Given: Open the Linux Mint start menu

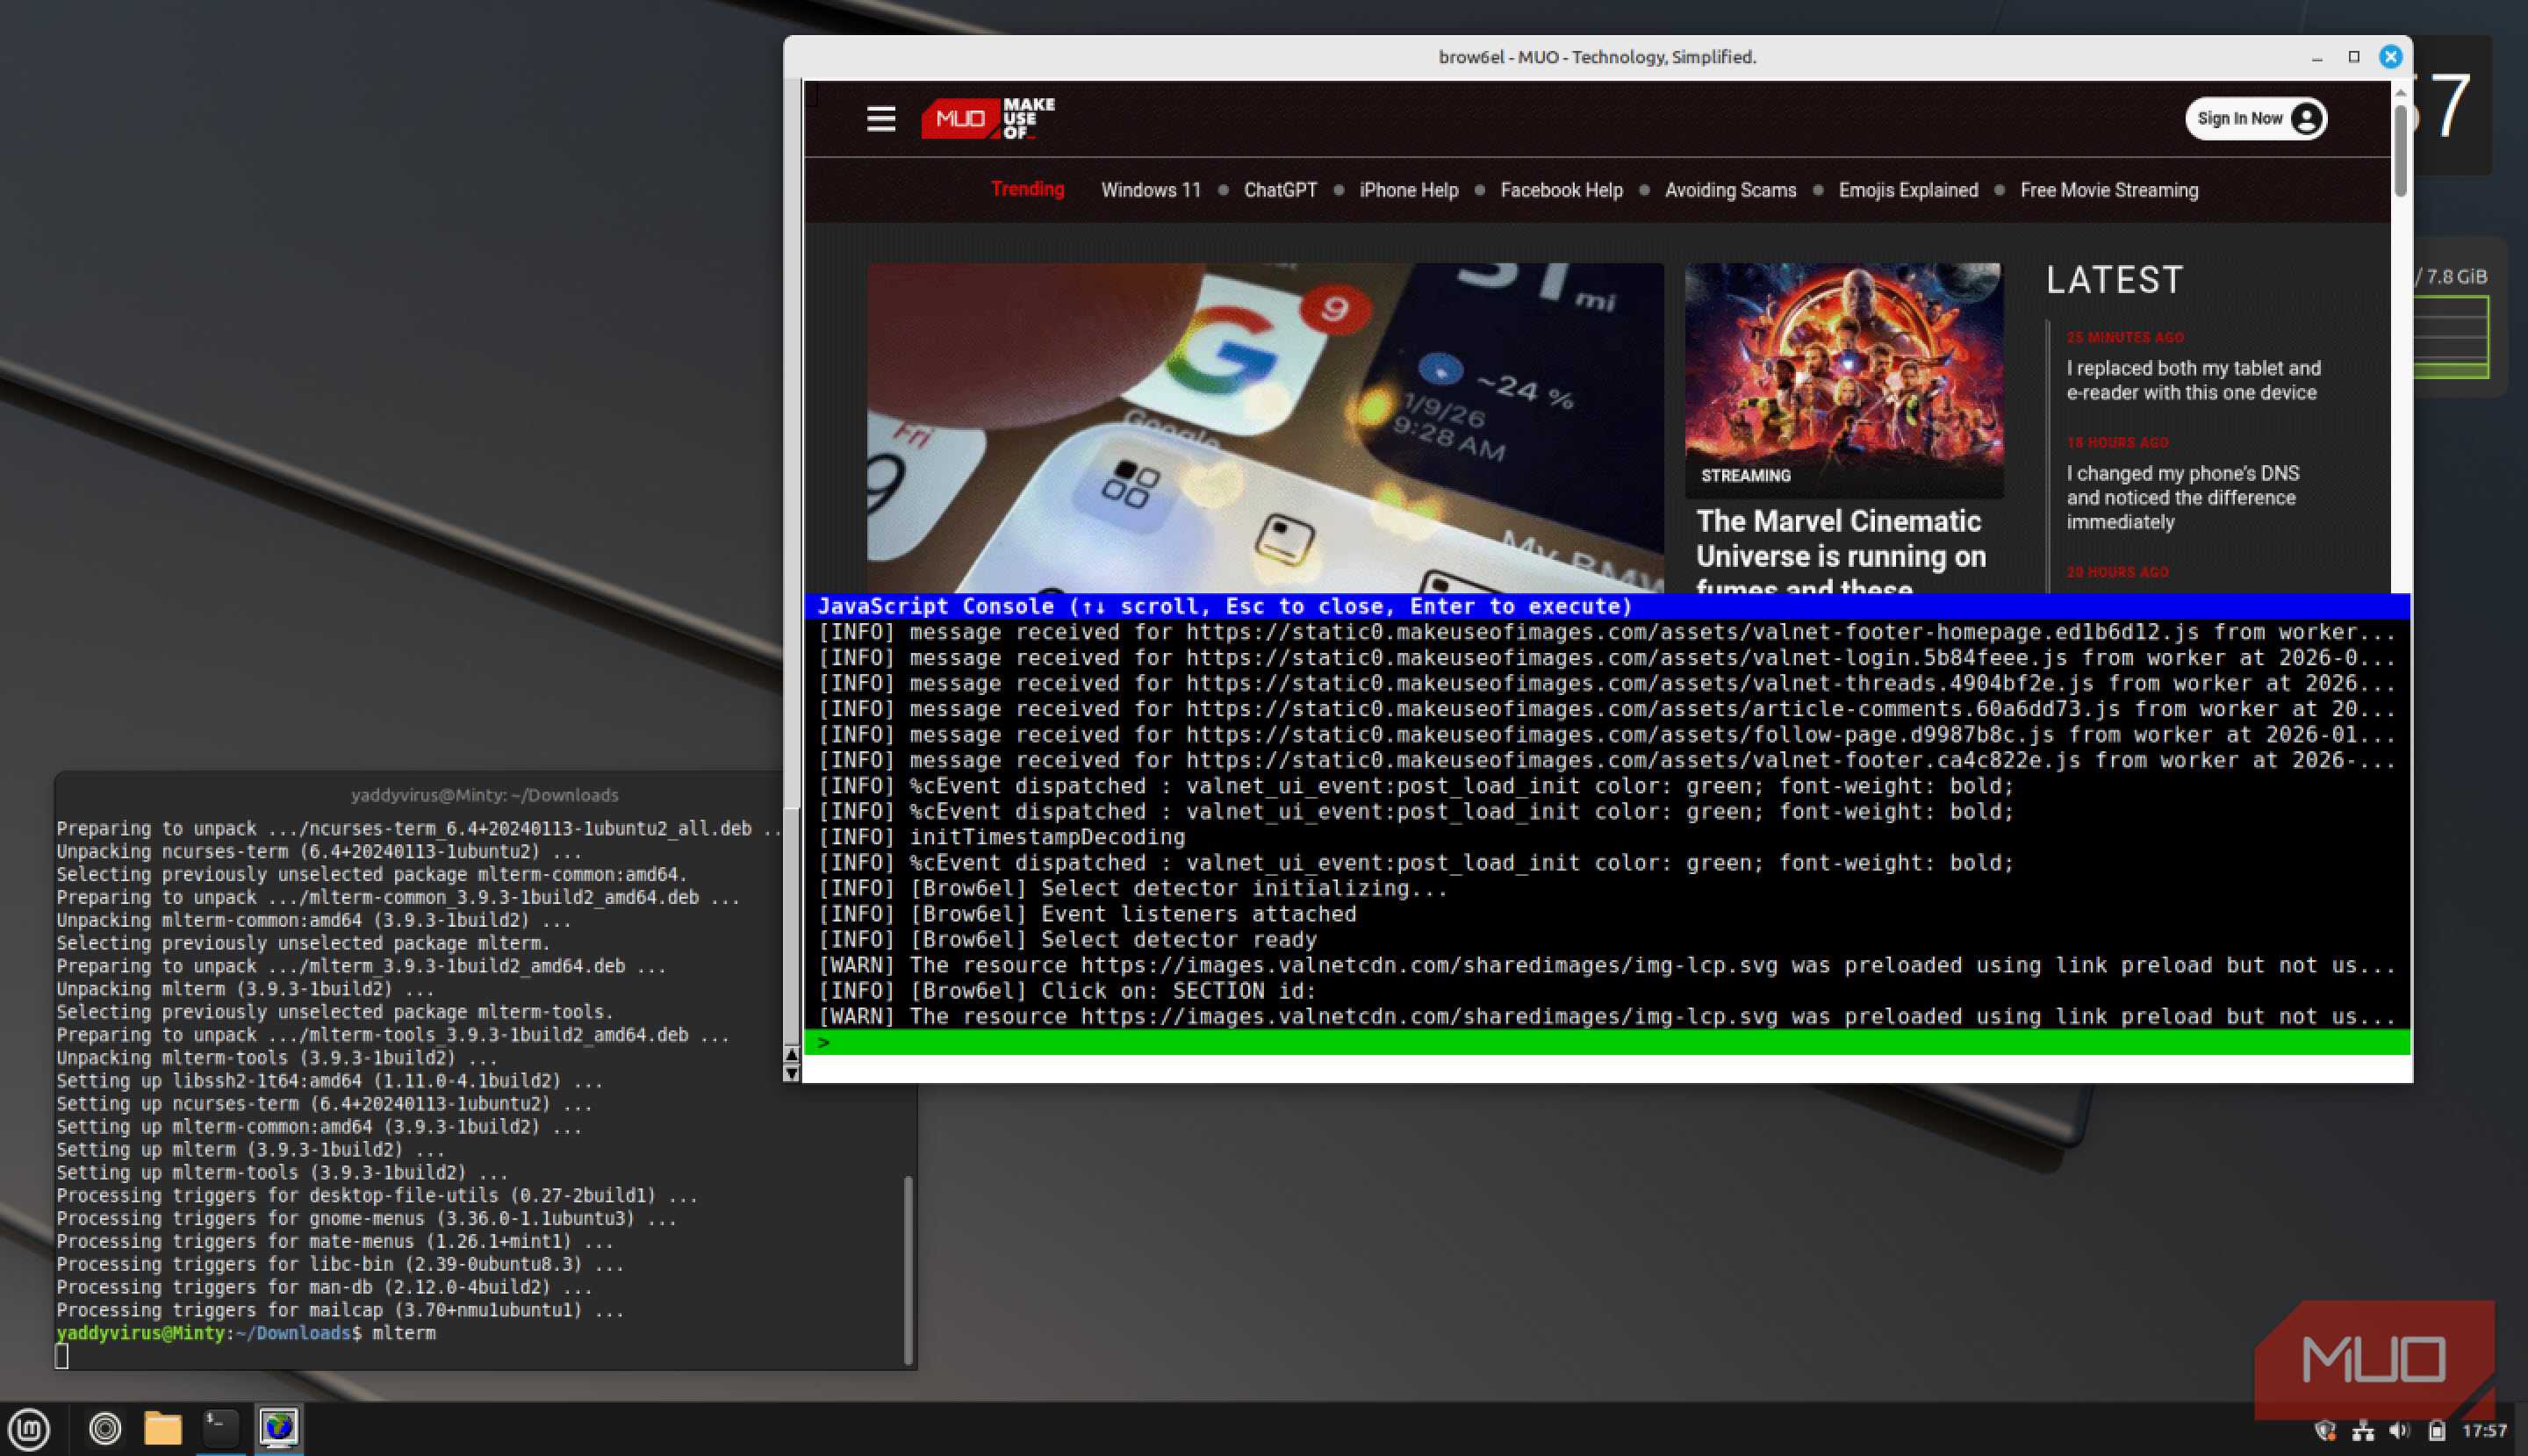Looking at the screenshot, I should tap(29, 1429).
